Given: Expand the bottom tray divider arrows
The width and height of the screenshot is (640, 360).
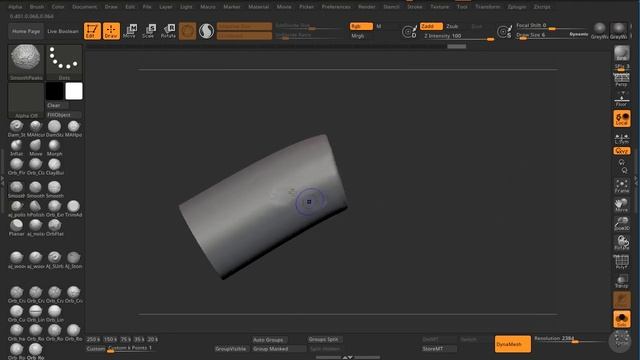Looking at the screenshot, I should pos(347,357).
